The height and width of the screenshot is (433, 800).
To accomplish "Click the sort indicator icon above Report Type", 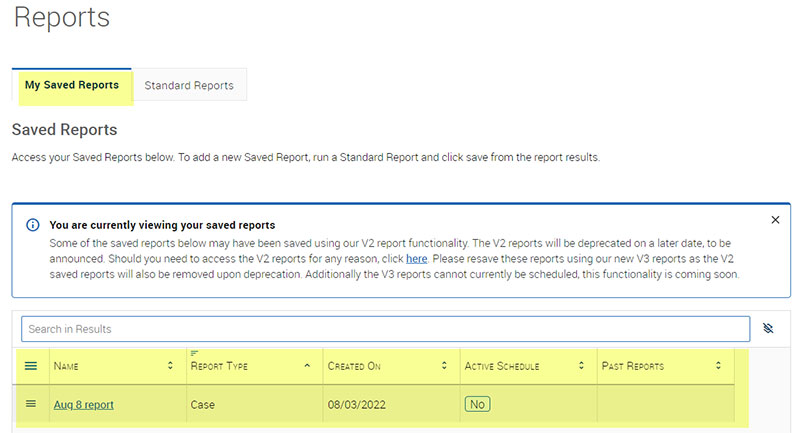I will tap(194, 354).
